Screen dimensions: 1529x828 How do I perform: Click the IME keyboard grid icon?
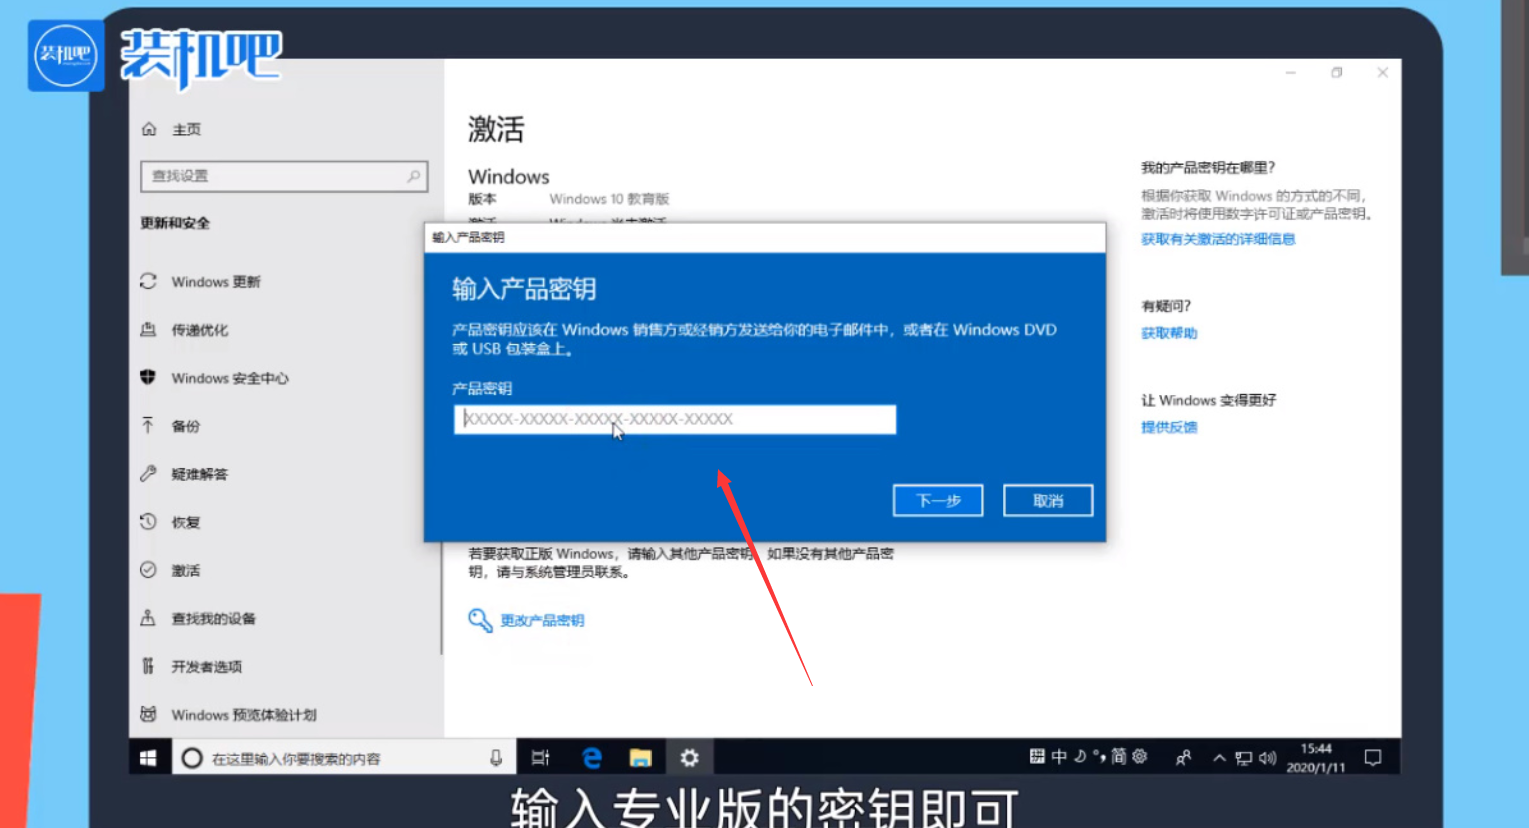pyautogui.click(x=1037, y=757)
